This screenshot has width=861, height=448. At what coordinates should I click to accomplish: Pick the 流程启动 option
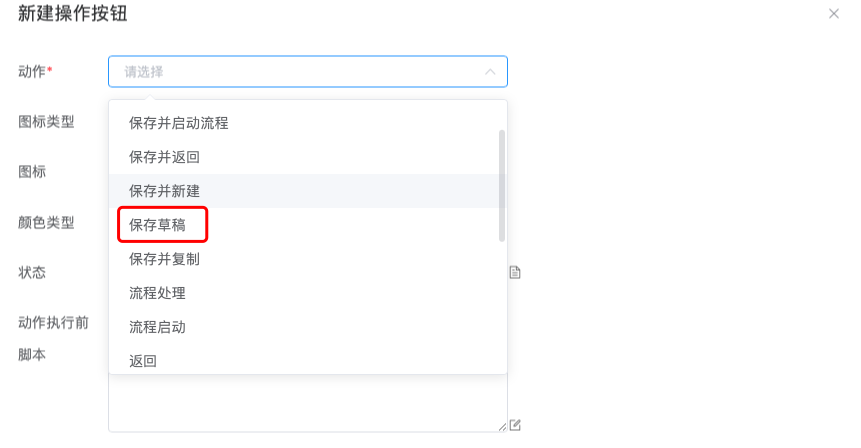coord(158,327)
